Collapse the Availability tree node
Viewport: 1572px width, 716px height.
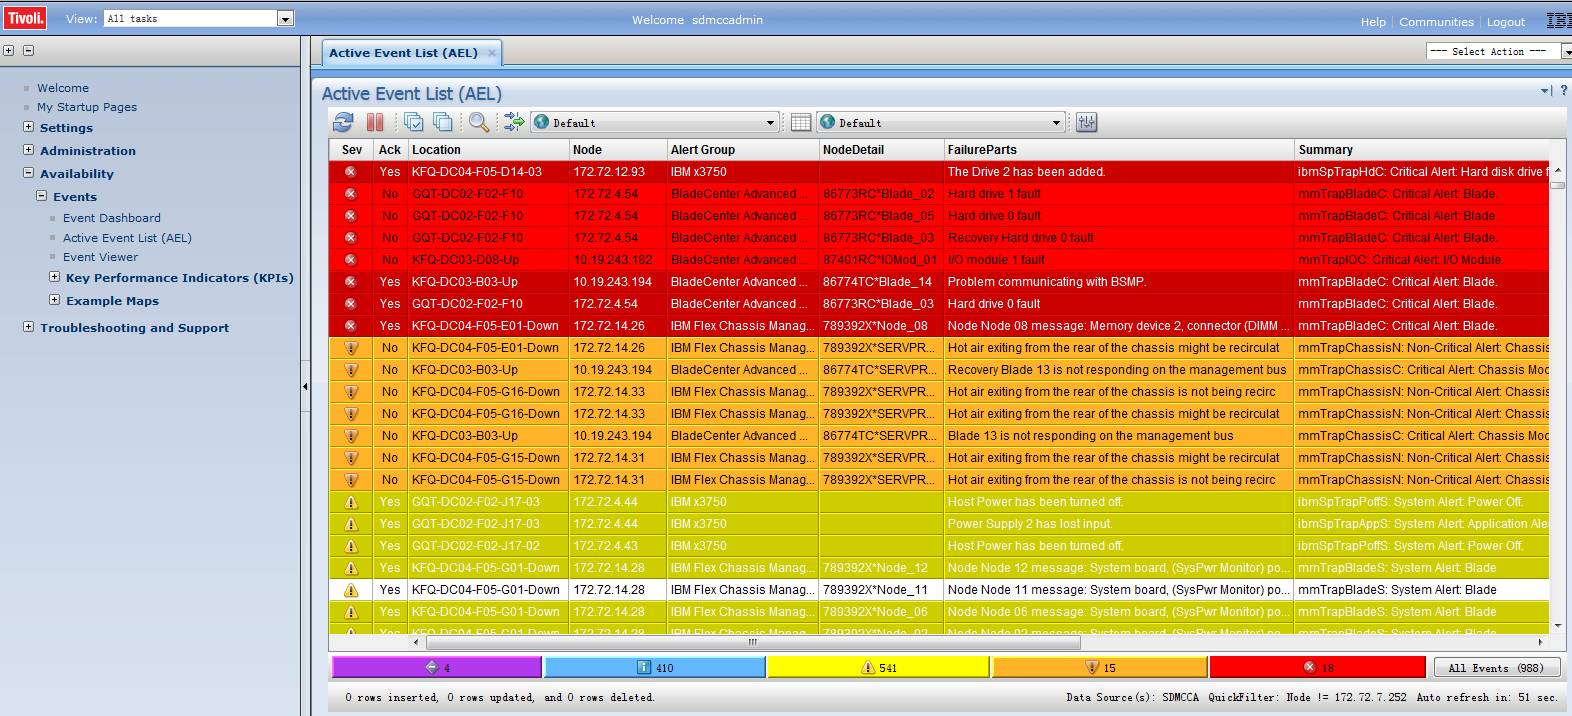click(x=29, y=173)
